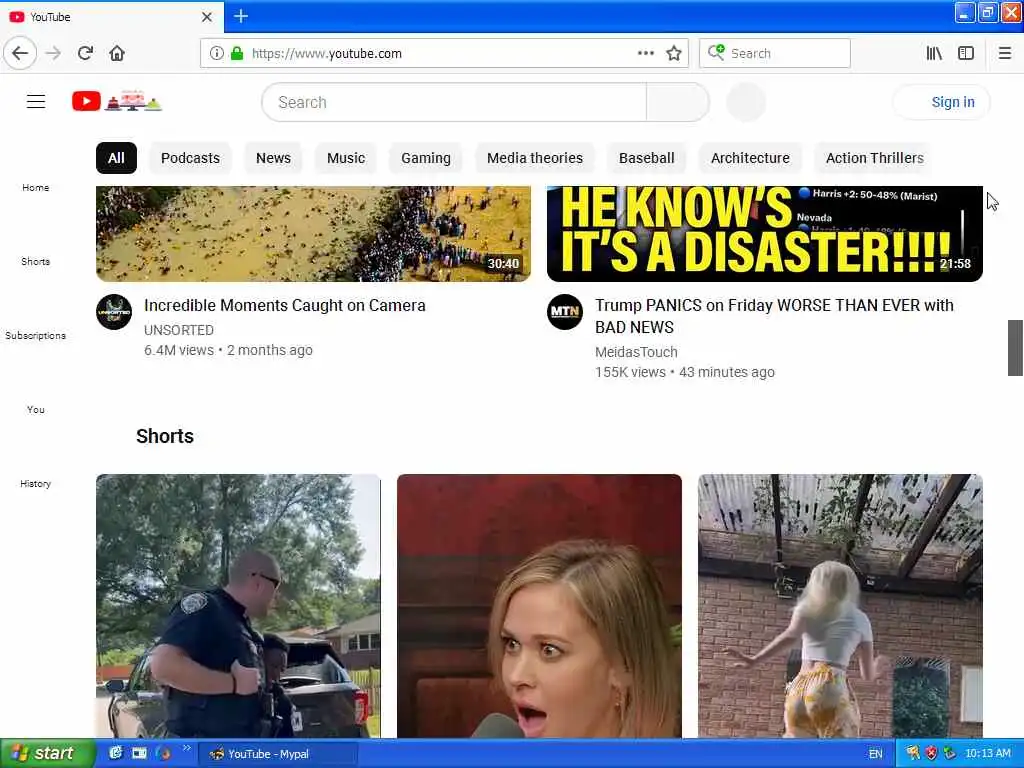
Task: Open YouTube guide hamburger menu
Action: tap(36, 101)
